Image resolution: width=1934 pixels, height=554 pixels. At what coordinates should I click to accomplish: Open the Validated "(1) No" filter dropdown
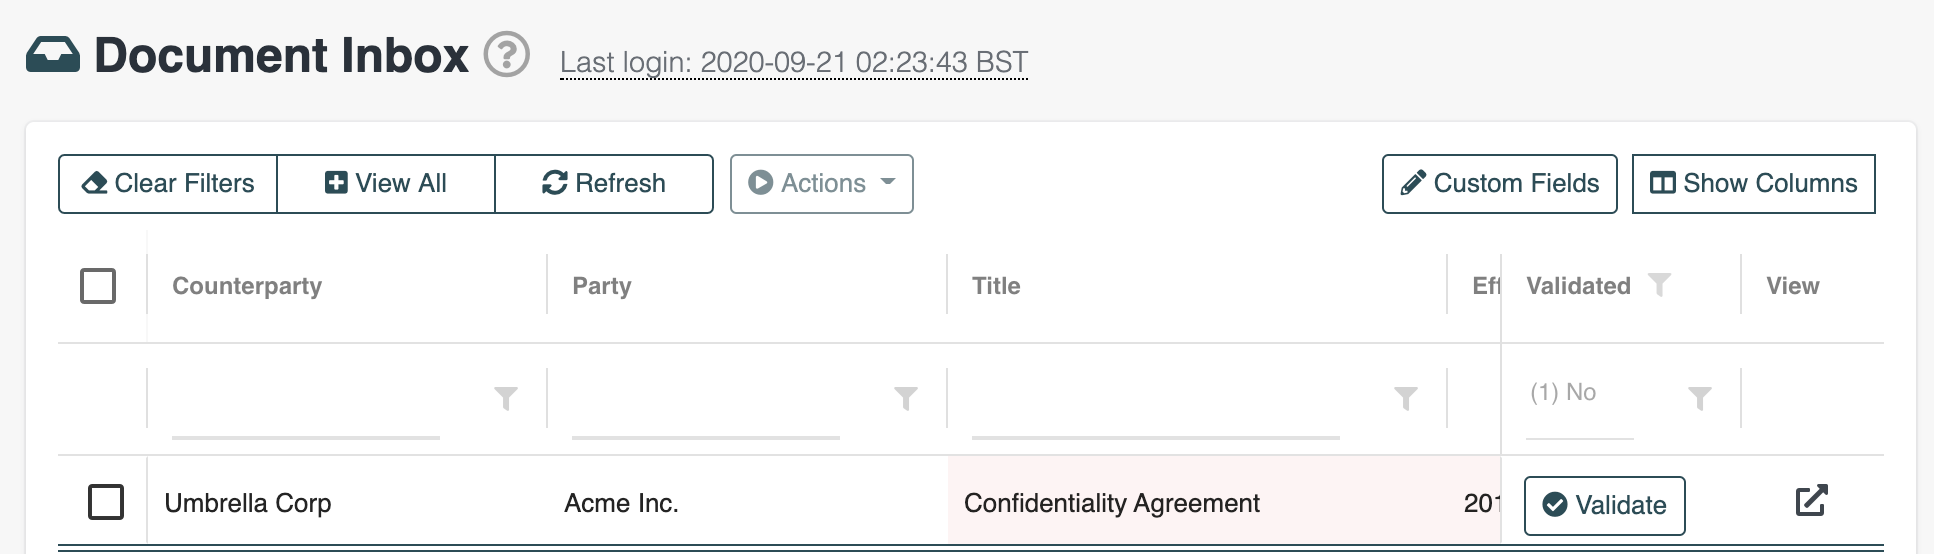1579,393
